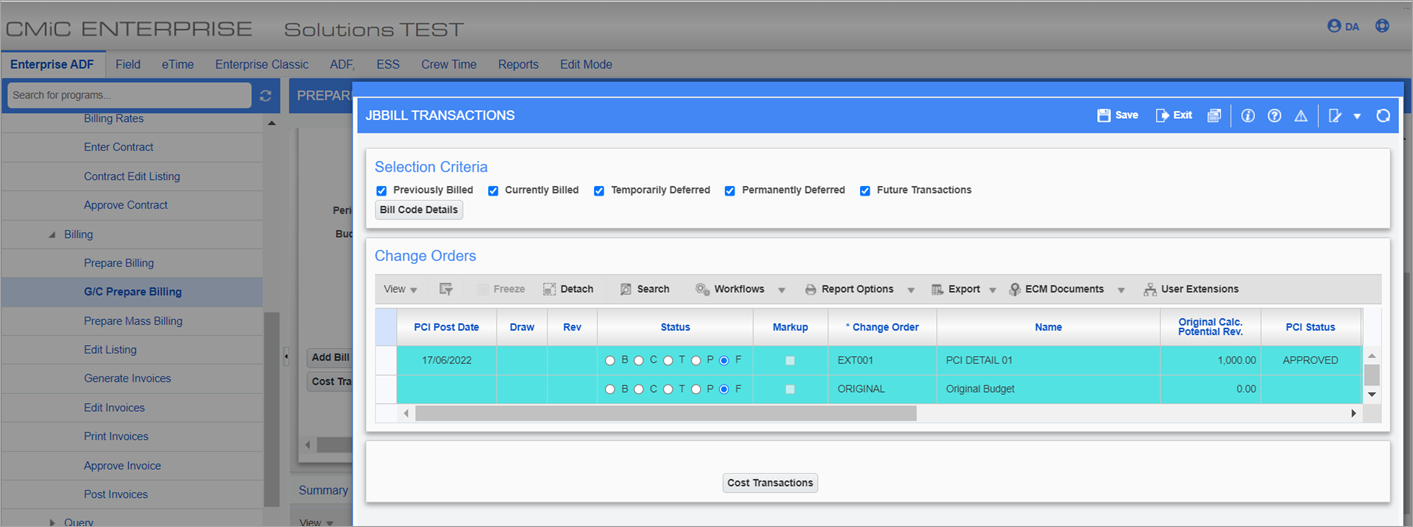Click the Bill Code Details button
The height and width of the screenshot is (527, 1413).
(x=419, y=210)
